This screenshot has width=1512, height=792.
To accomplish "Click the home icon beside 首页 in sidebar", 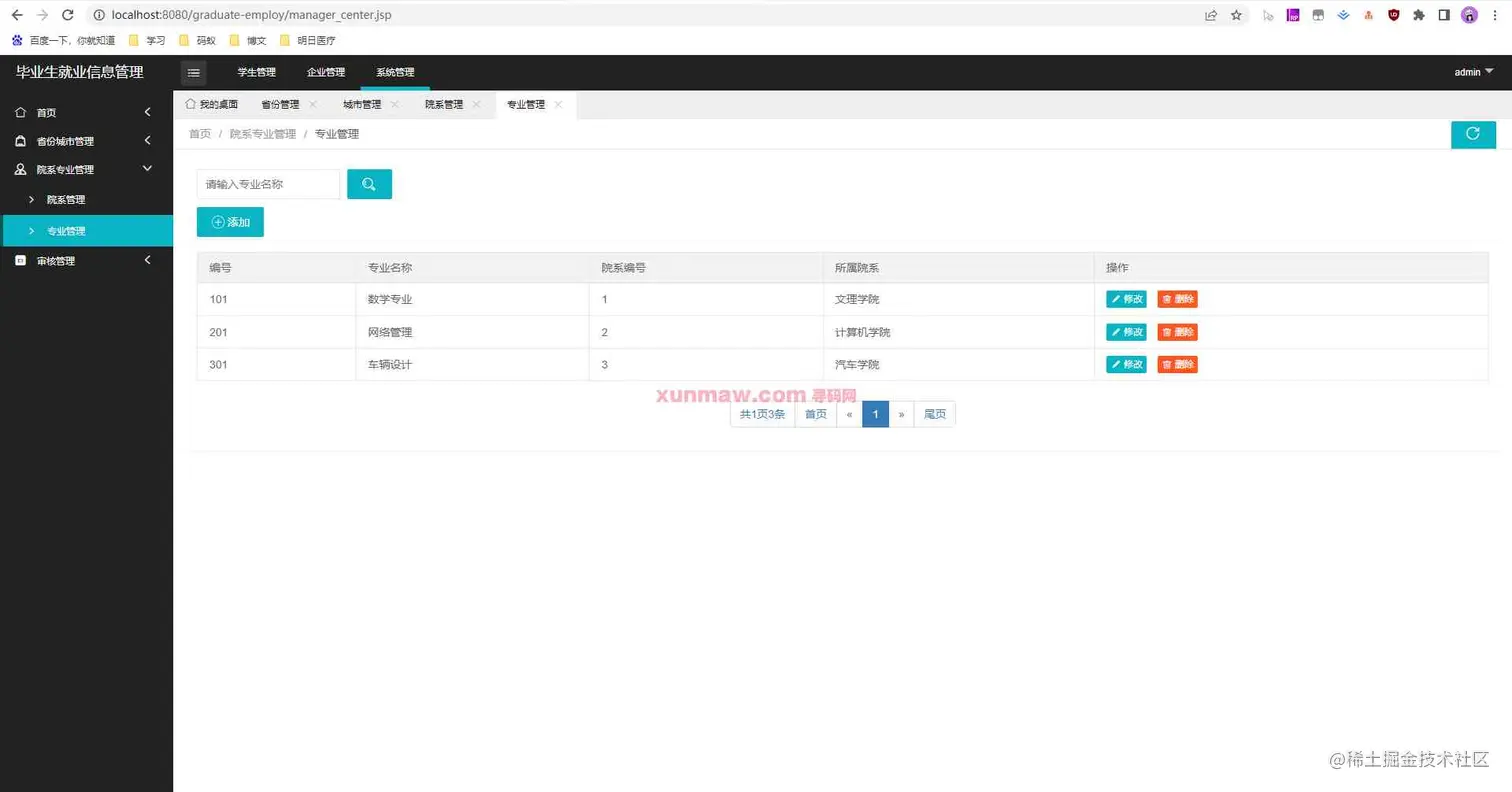I will (21, 112).
